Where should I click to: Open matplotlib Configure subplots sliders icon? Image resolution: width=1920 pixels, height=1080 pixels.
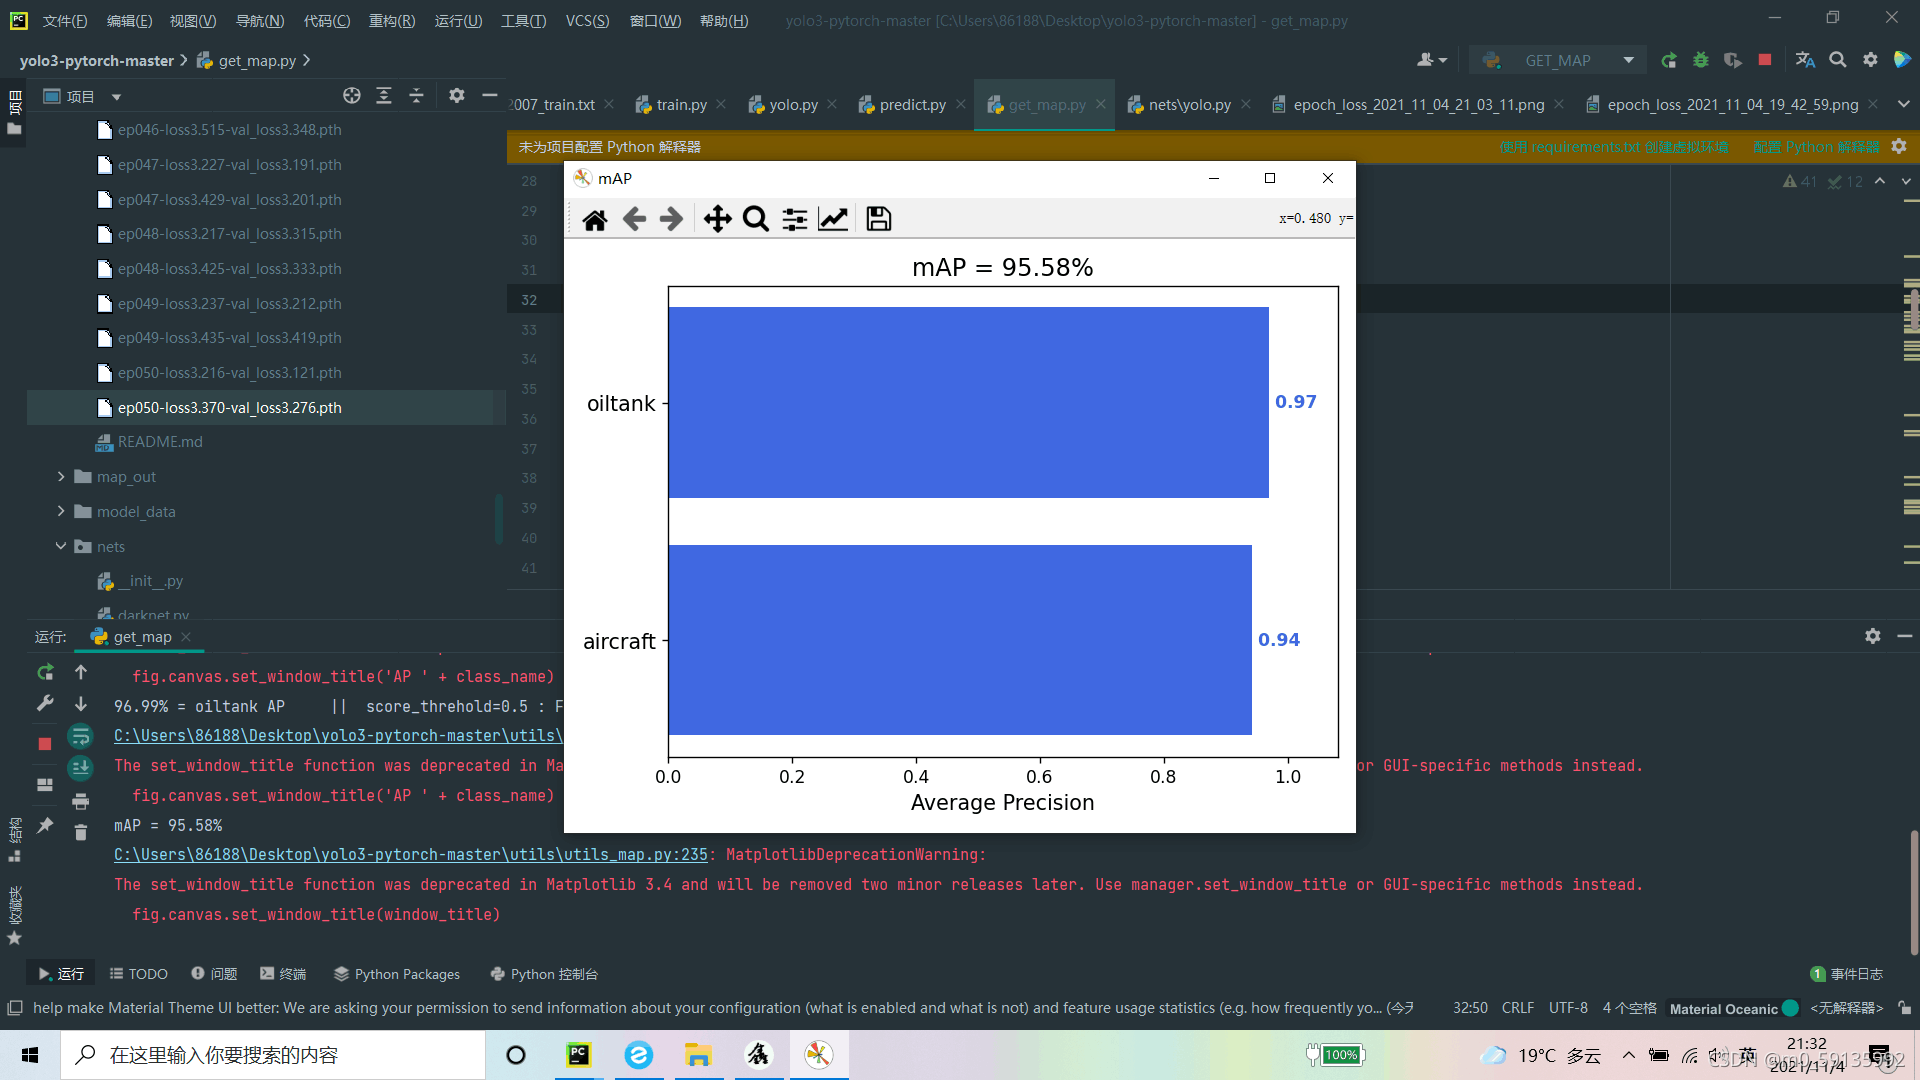click(x=795, y=219)
